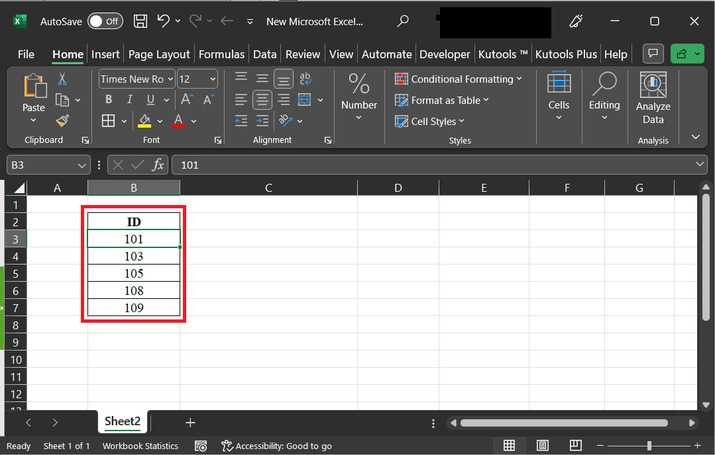715x455 pixels.
Task: Click the zoom slider in status bar
Action: (649, 446)
